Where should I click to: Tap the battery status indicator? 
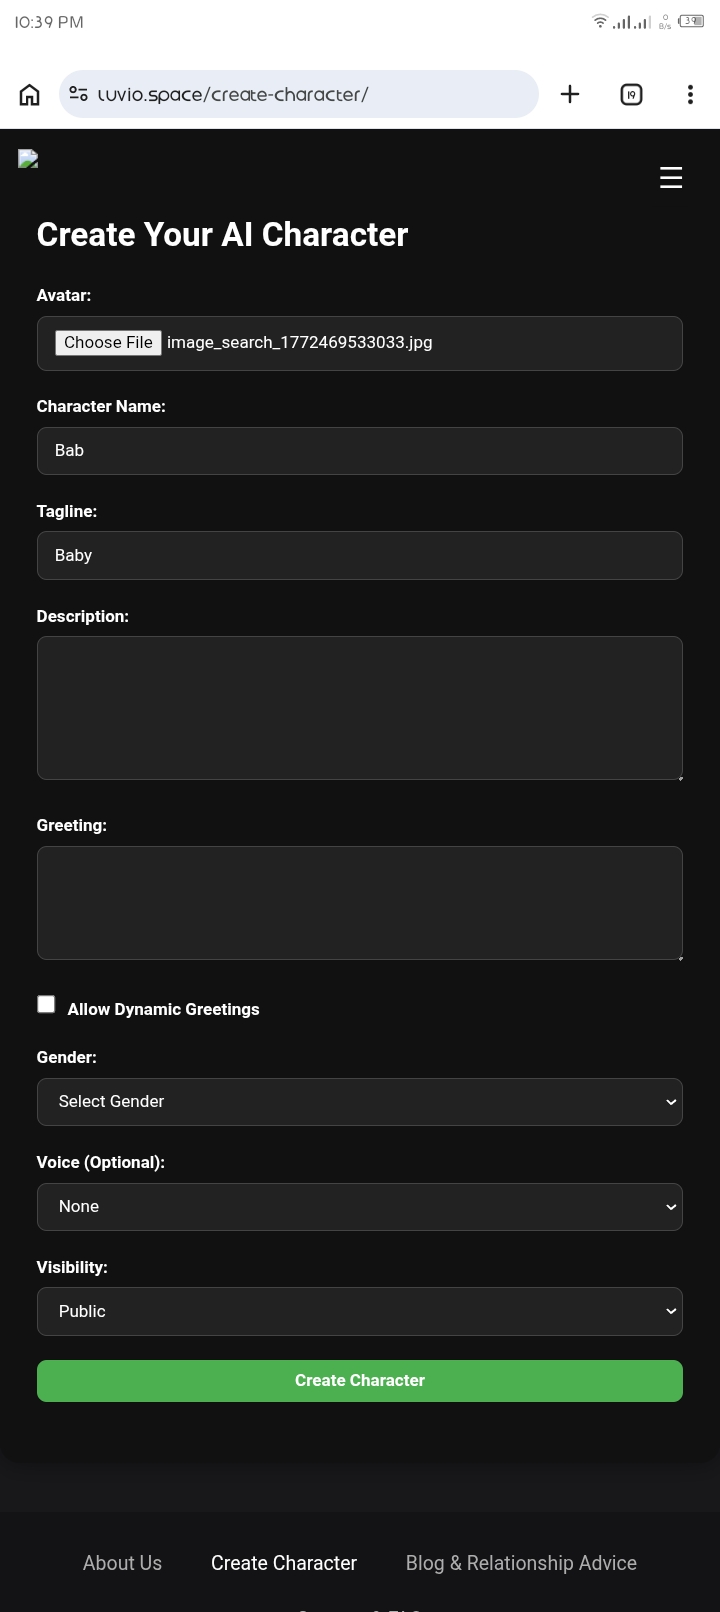coord(691,21)
